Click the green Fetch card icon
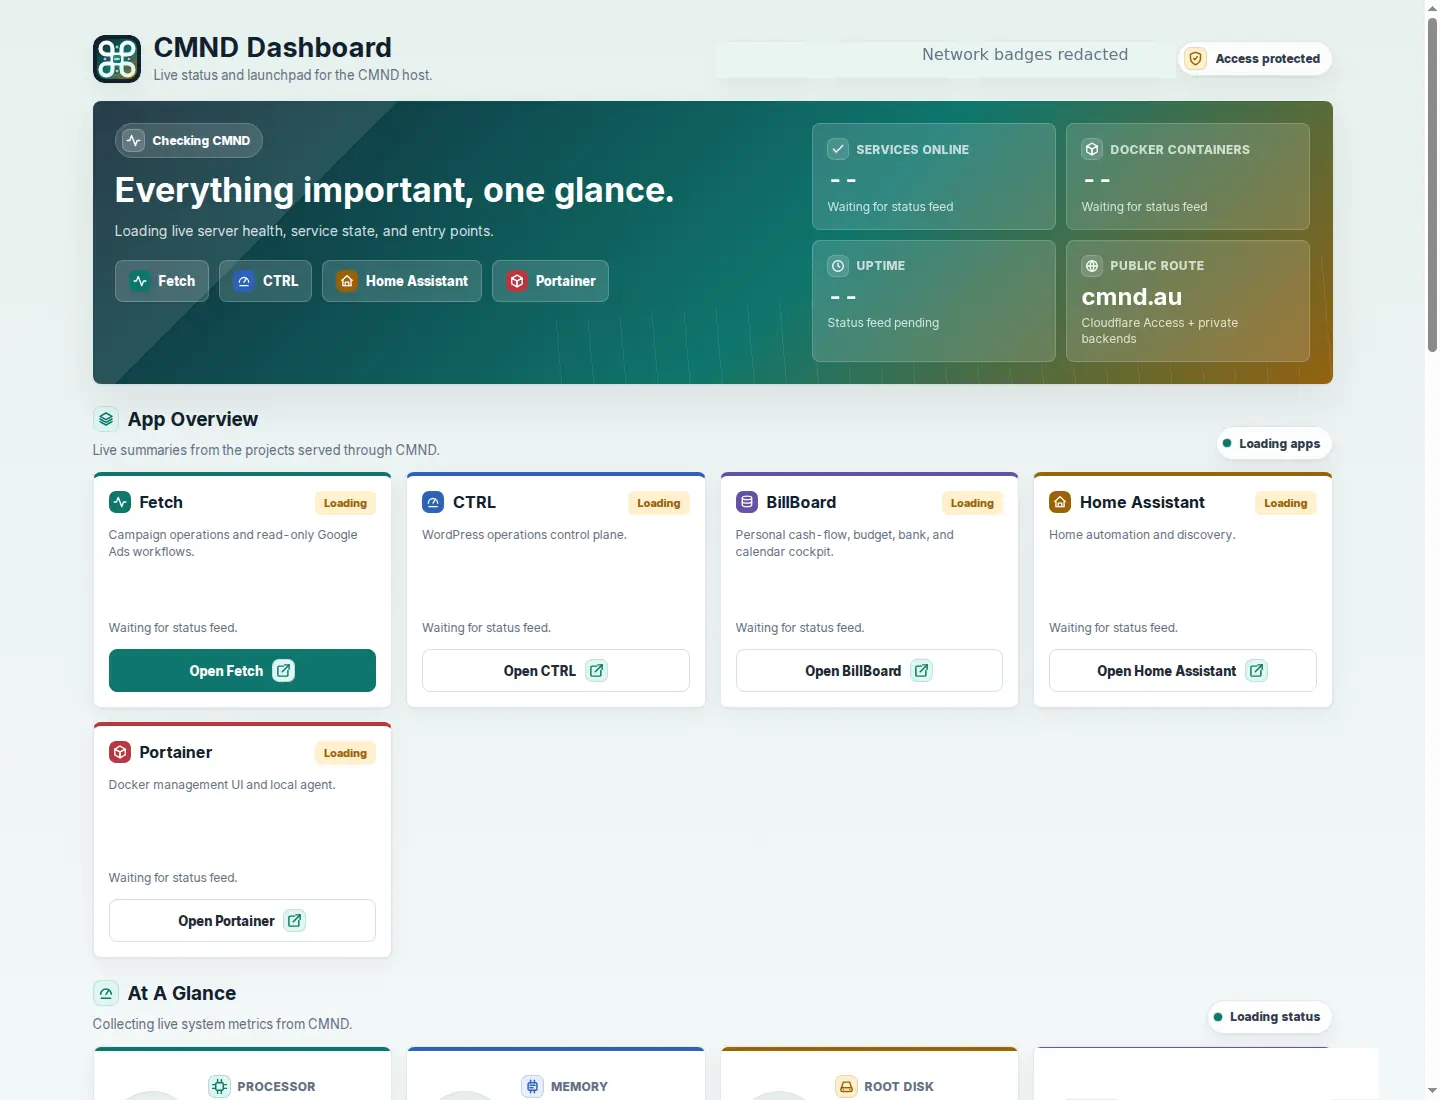The height and width of the screenshot is (1100, 1440). point(120,502)
